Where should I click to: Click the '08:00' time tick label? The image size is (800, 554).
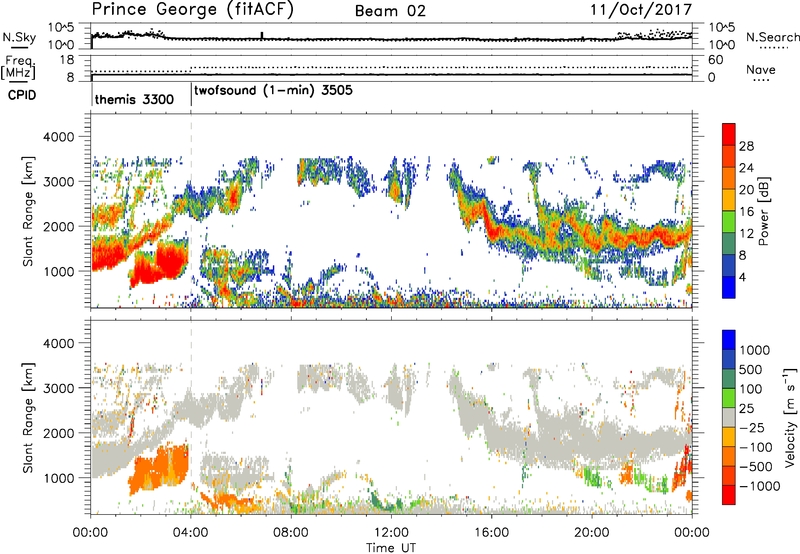tap(291, 533)
